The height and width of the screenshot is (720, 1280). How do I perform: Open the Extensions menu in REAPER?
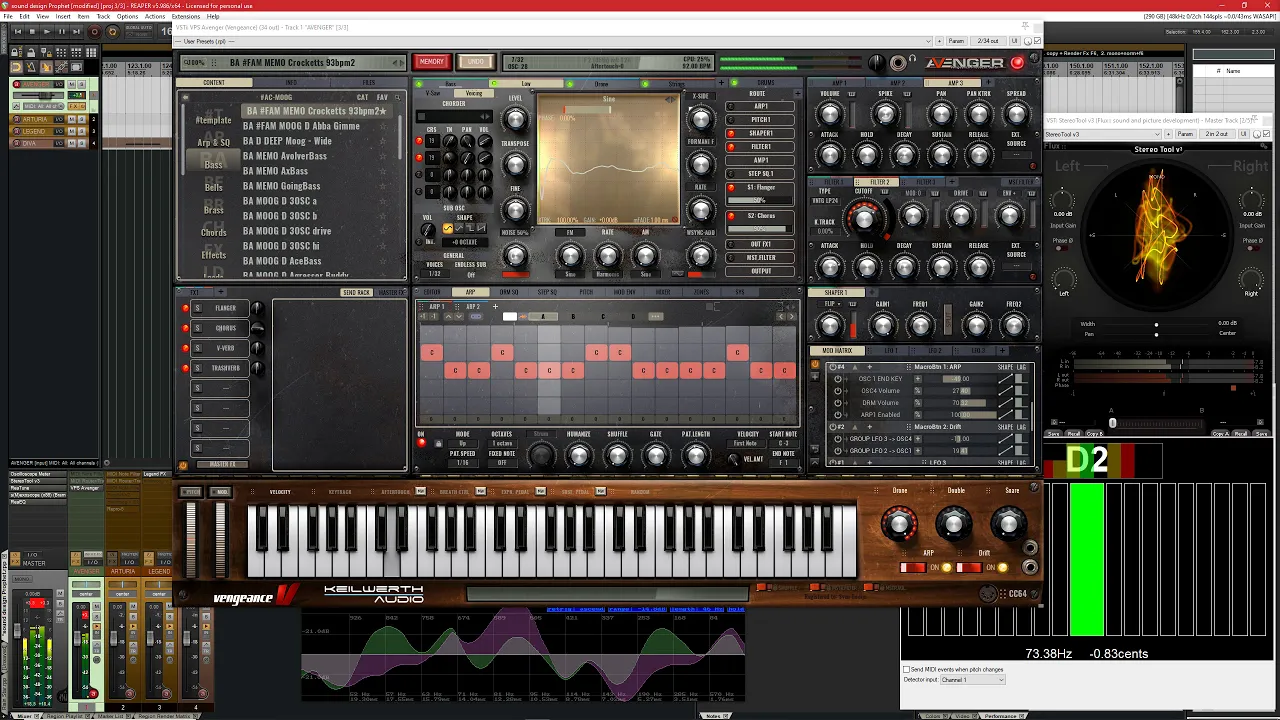(186, 17)
